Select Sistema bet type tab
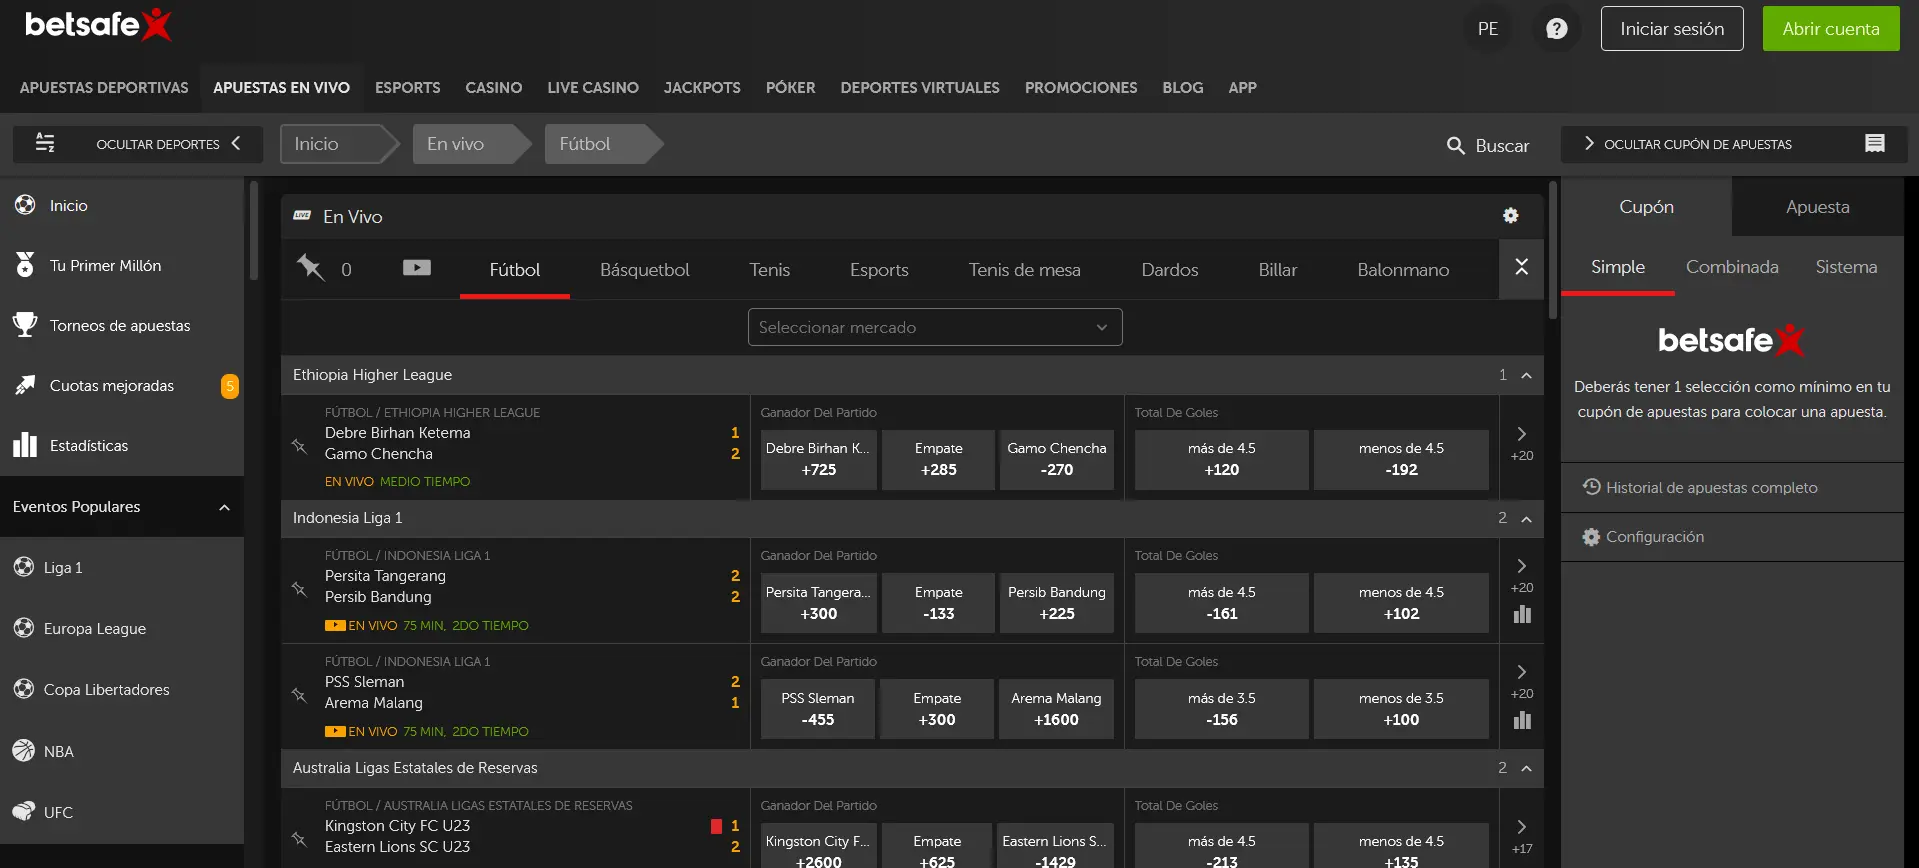 pos(1846,267)
